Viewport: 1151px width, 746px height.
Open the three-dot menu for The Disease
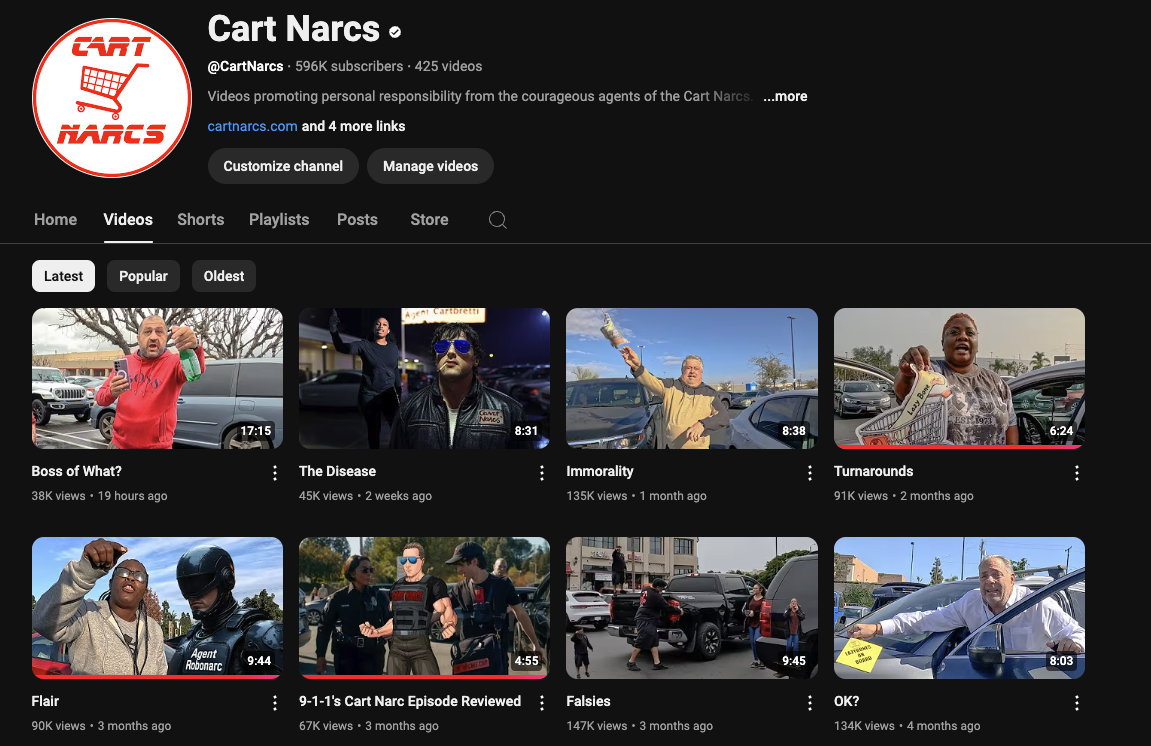(x=542, y=473)
